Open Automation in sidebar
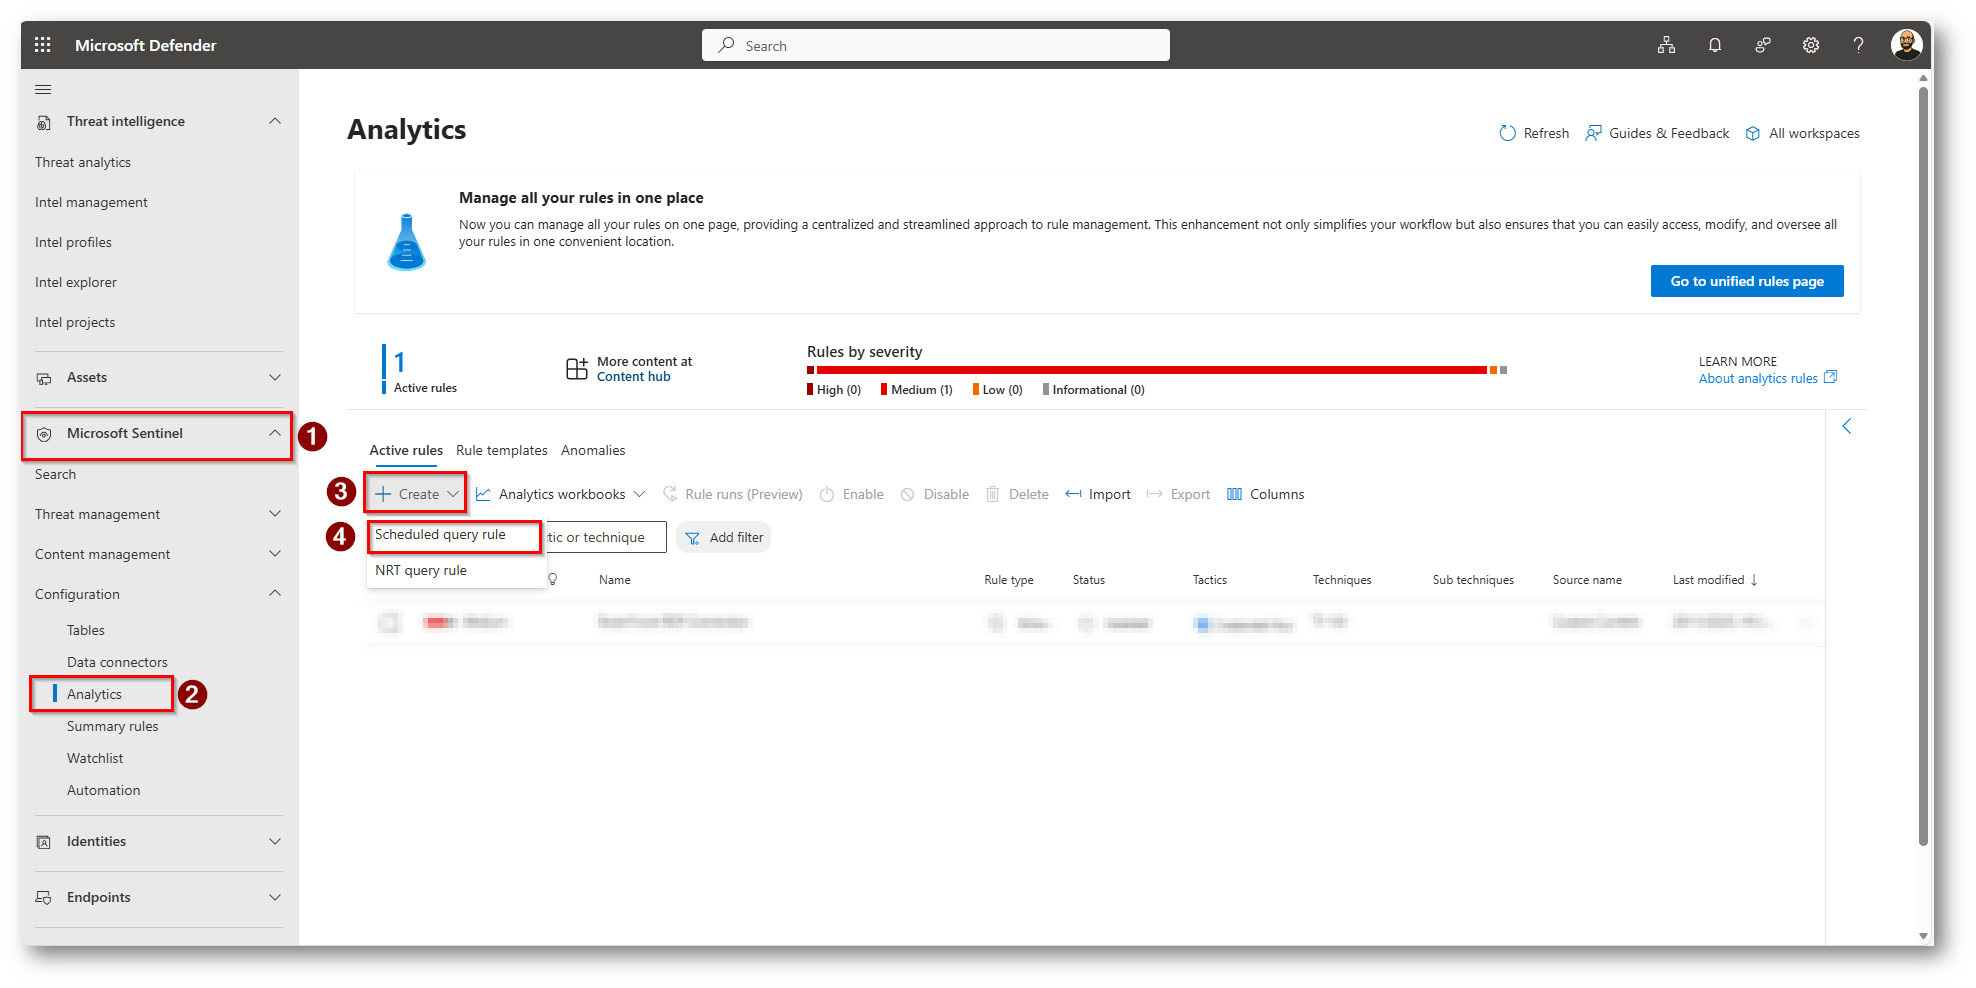Image resolution: width=1976 pixels, height=988 pixels. pos(104,790)
